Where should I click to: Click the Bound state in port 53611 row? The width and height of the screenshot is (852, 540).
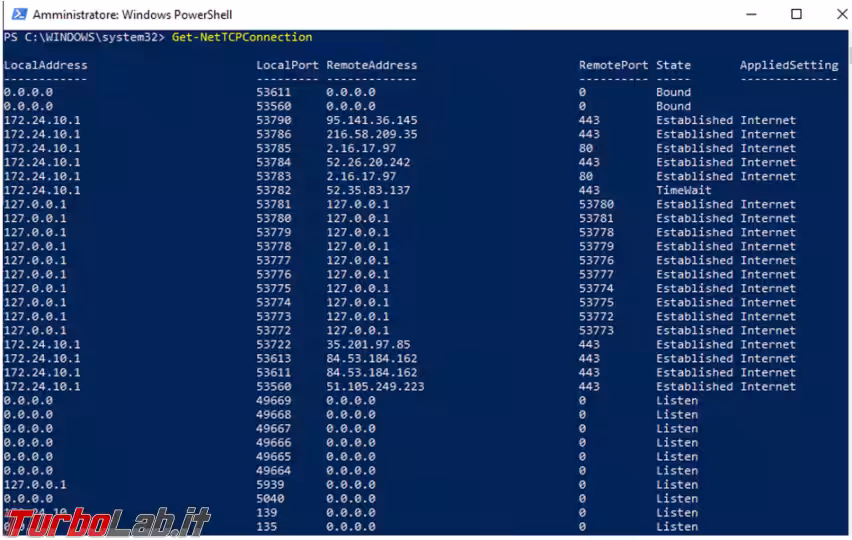[673, 92]
